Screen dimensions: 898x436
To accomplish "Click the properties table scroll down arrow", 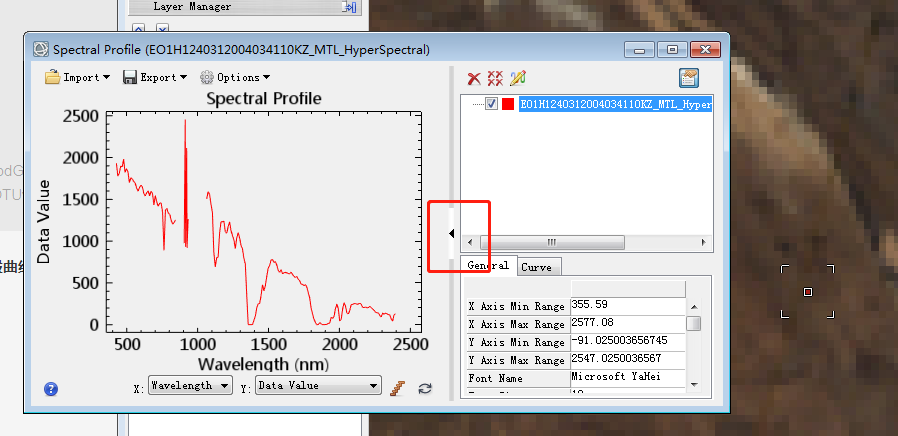I will point(694,384).
